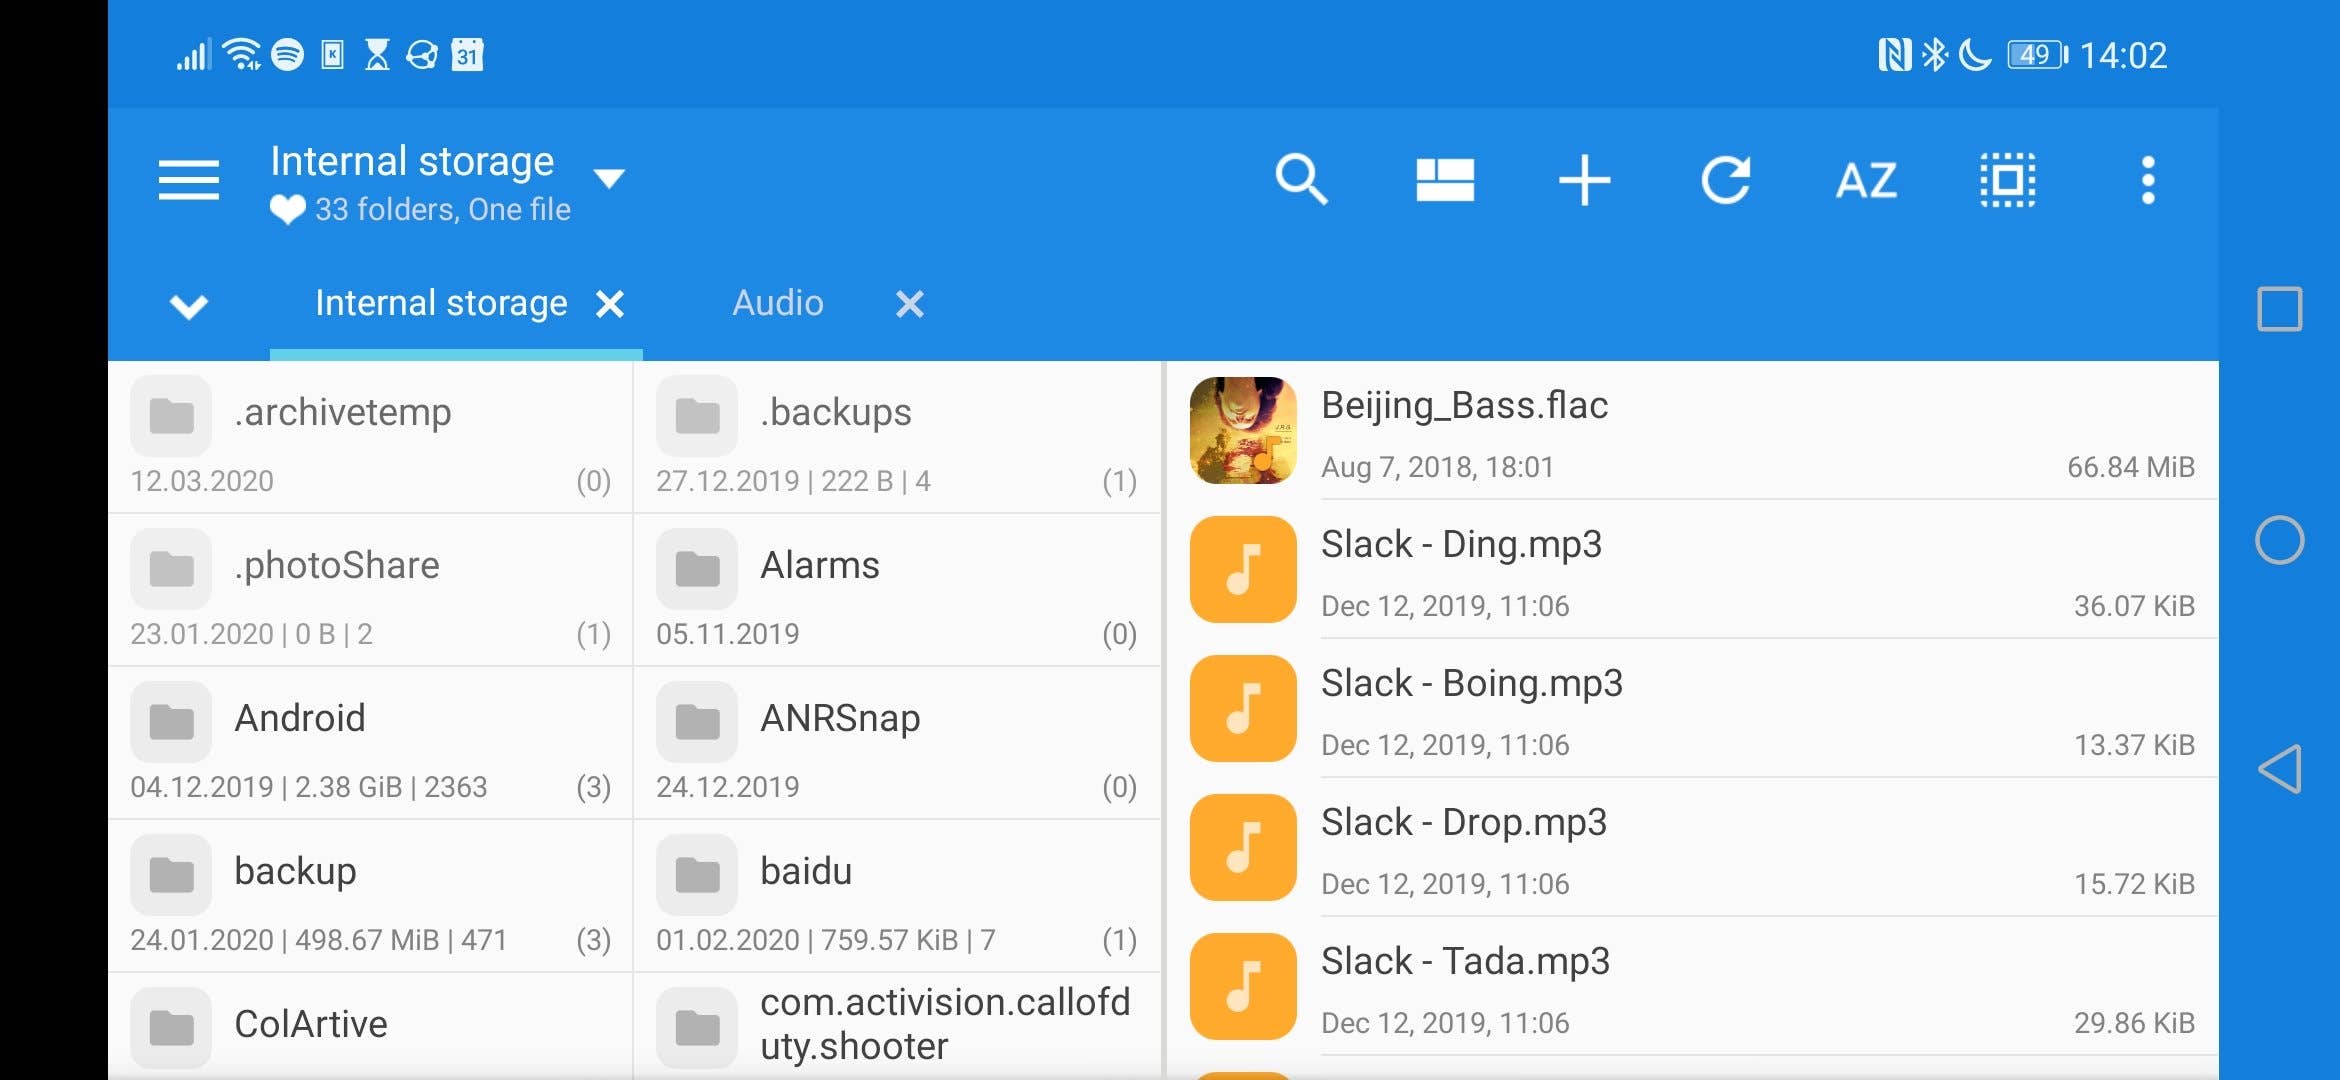This screenshot has height=1080, width=2340.
Task: Tap the plus icon to create new item
Action: (1584, 181)
